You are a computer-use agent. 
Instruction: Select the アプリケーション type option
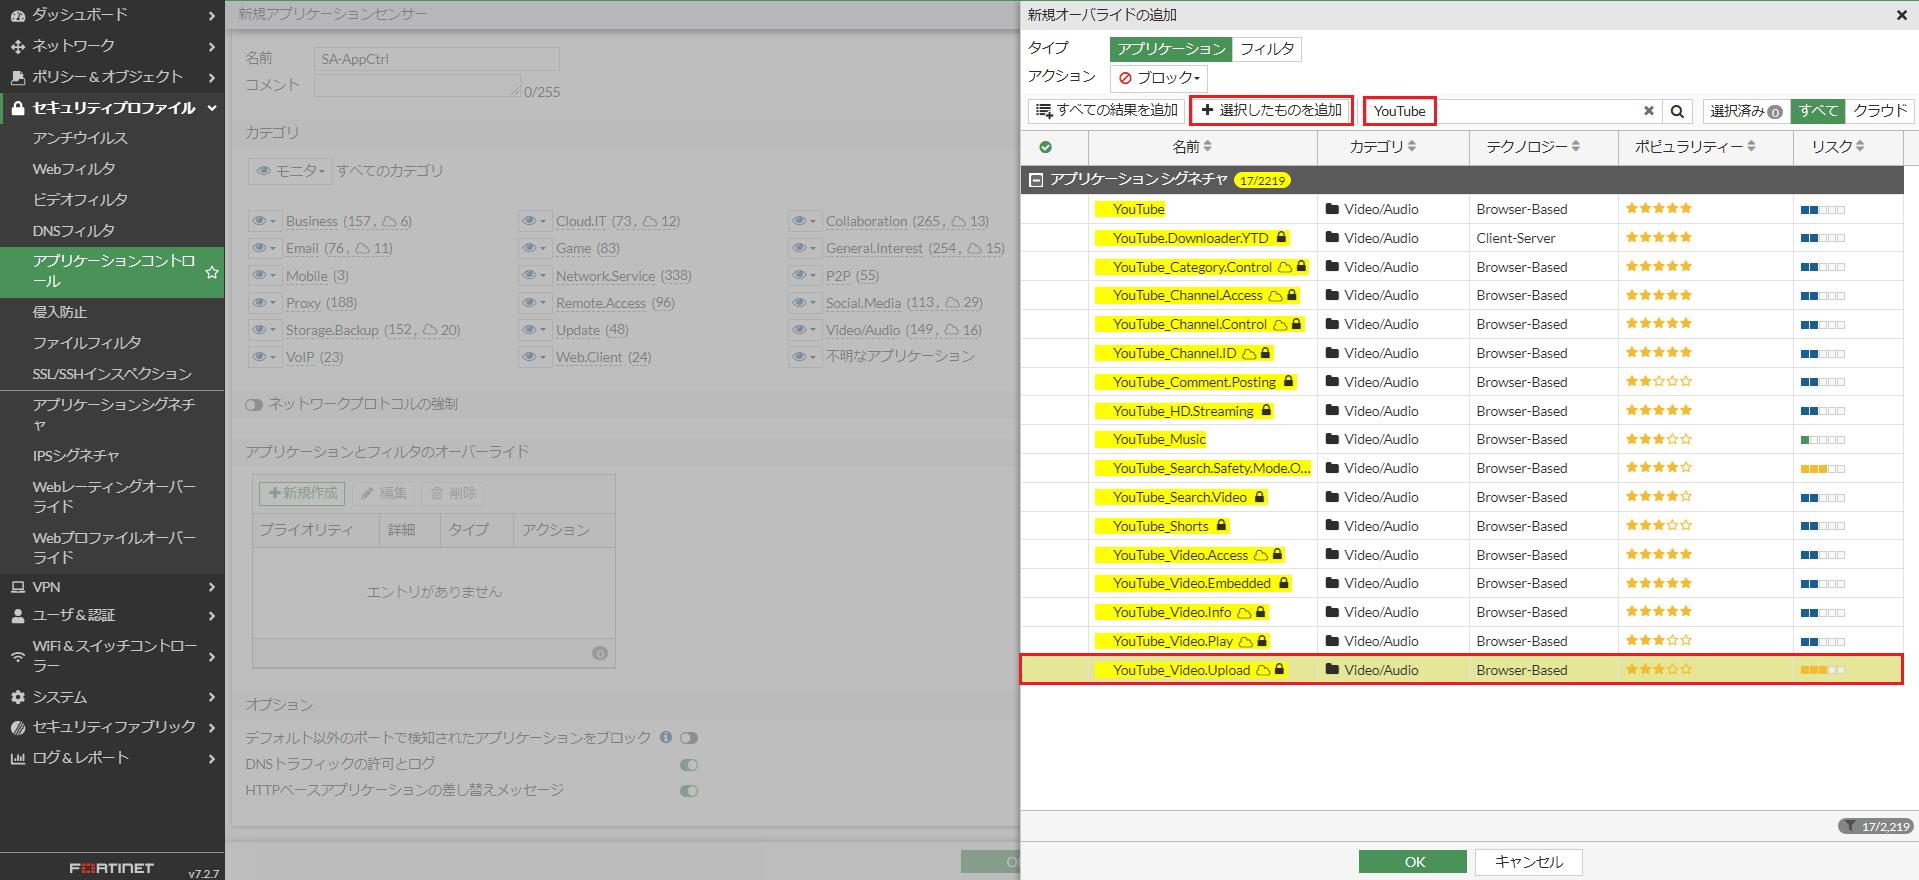point(1171,49)
